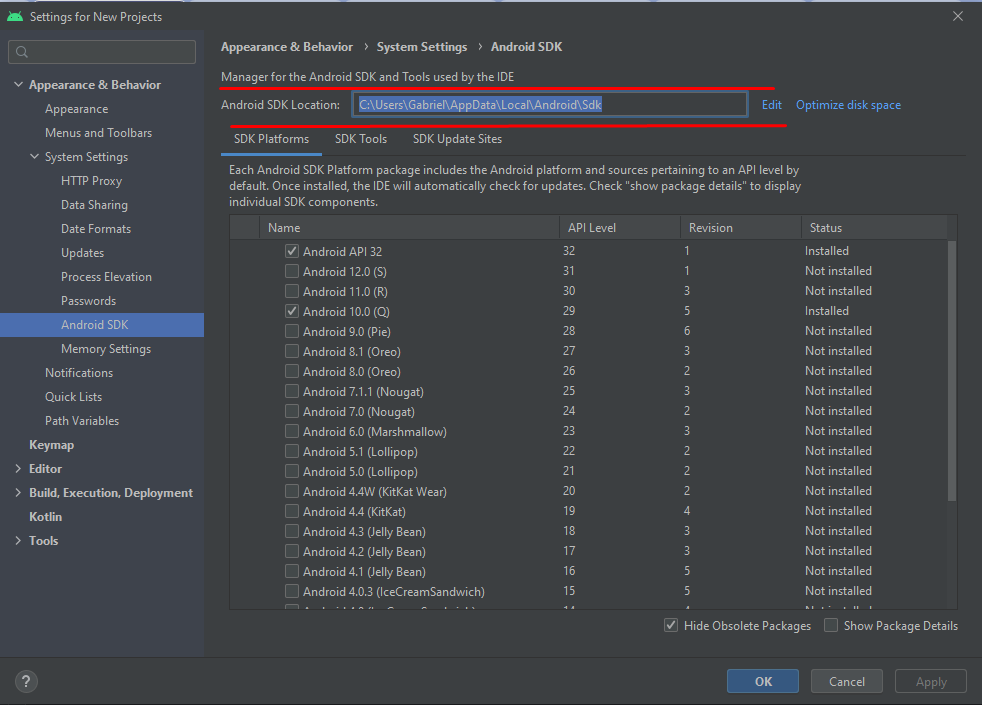The width and height of the screenshot is (982, 705).
Task: Expand the Editor tree node
Action: [18, 468]
